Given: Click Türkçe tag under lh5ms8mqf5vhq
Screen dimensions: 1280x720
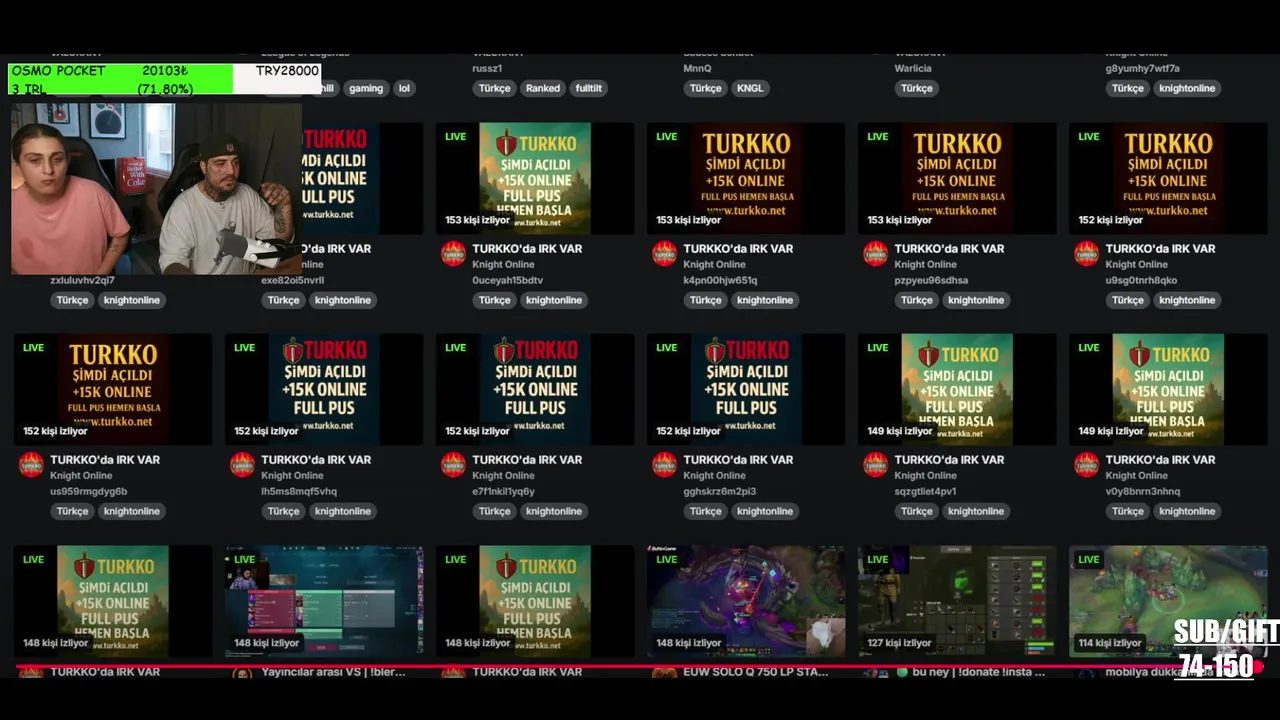Looking at the screenshot, I should (x=283, y=511).
